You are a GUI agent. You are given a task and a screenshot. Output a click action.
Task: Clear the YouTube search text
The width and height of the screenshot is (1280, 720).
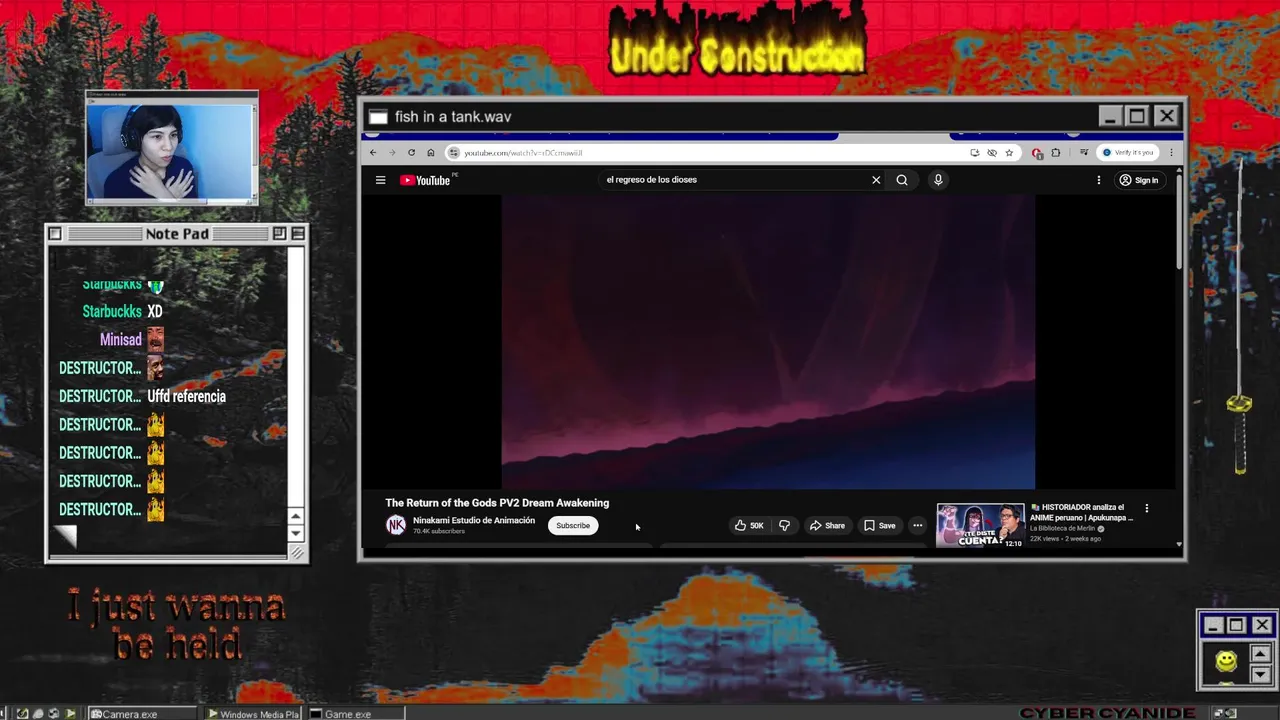[x=876, y=180]
